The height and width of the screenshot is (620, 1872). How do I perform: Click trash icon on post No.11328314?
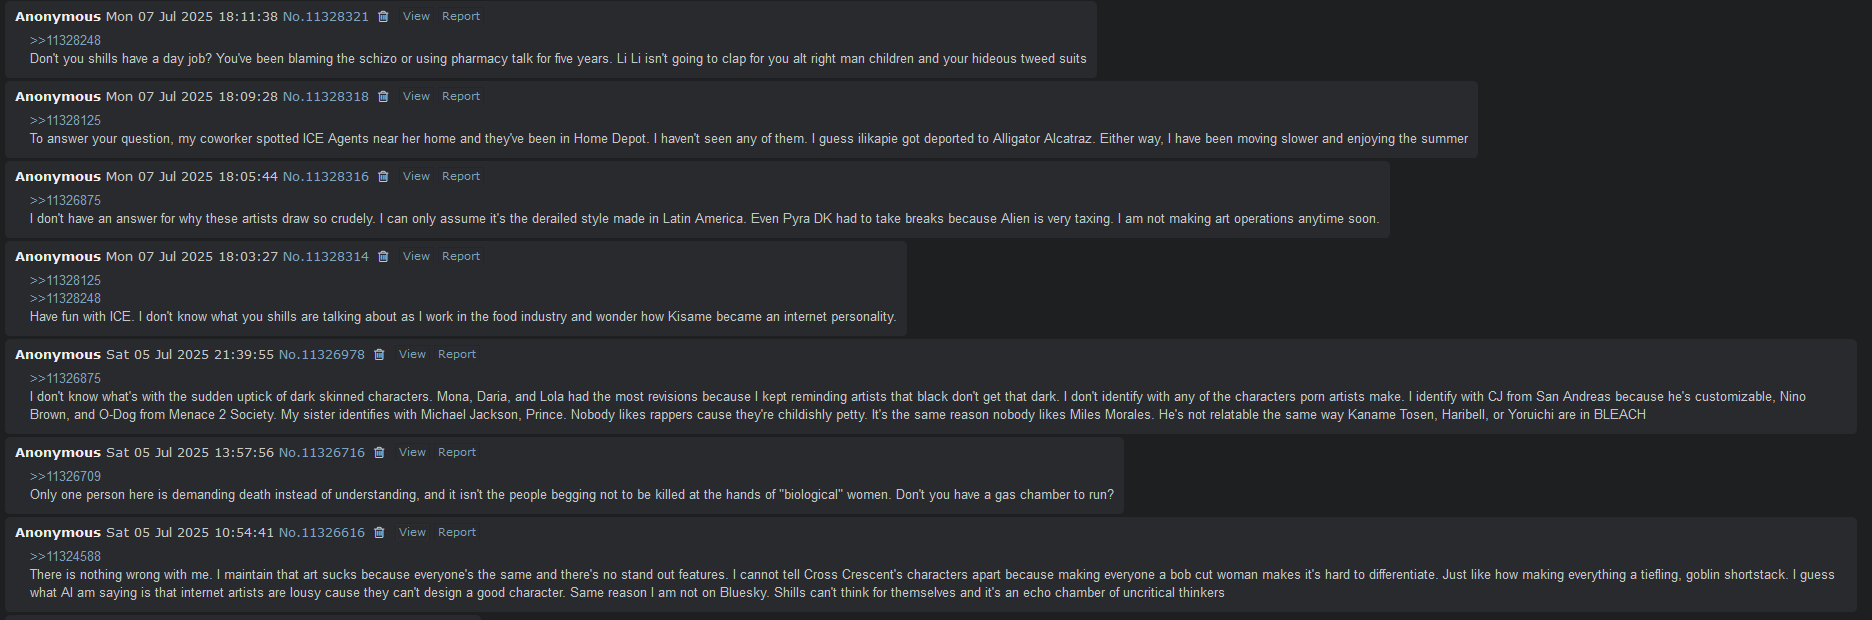click(383, 257)
